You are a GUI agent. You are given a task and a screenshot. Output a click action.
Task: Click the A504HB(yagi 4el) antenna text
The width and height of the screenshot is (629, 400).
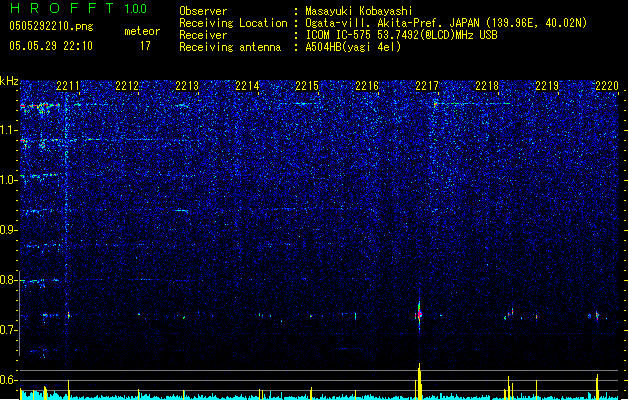[353, 47]
